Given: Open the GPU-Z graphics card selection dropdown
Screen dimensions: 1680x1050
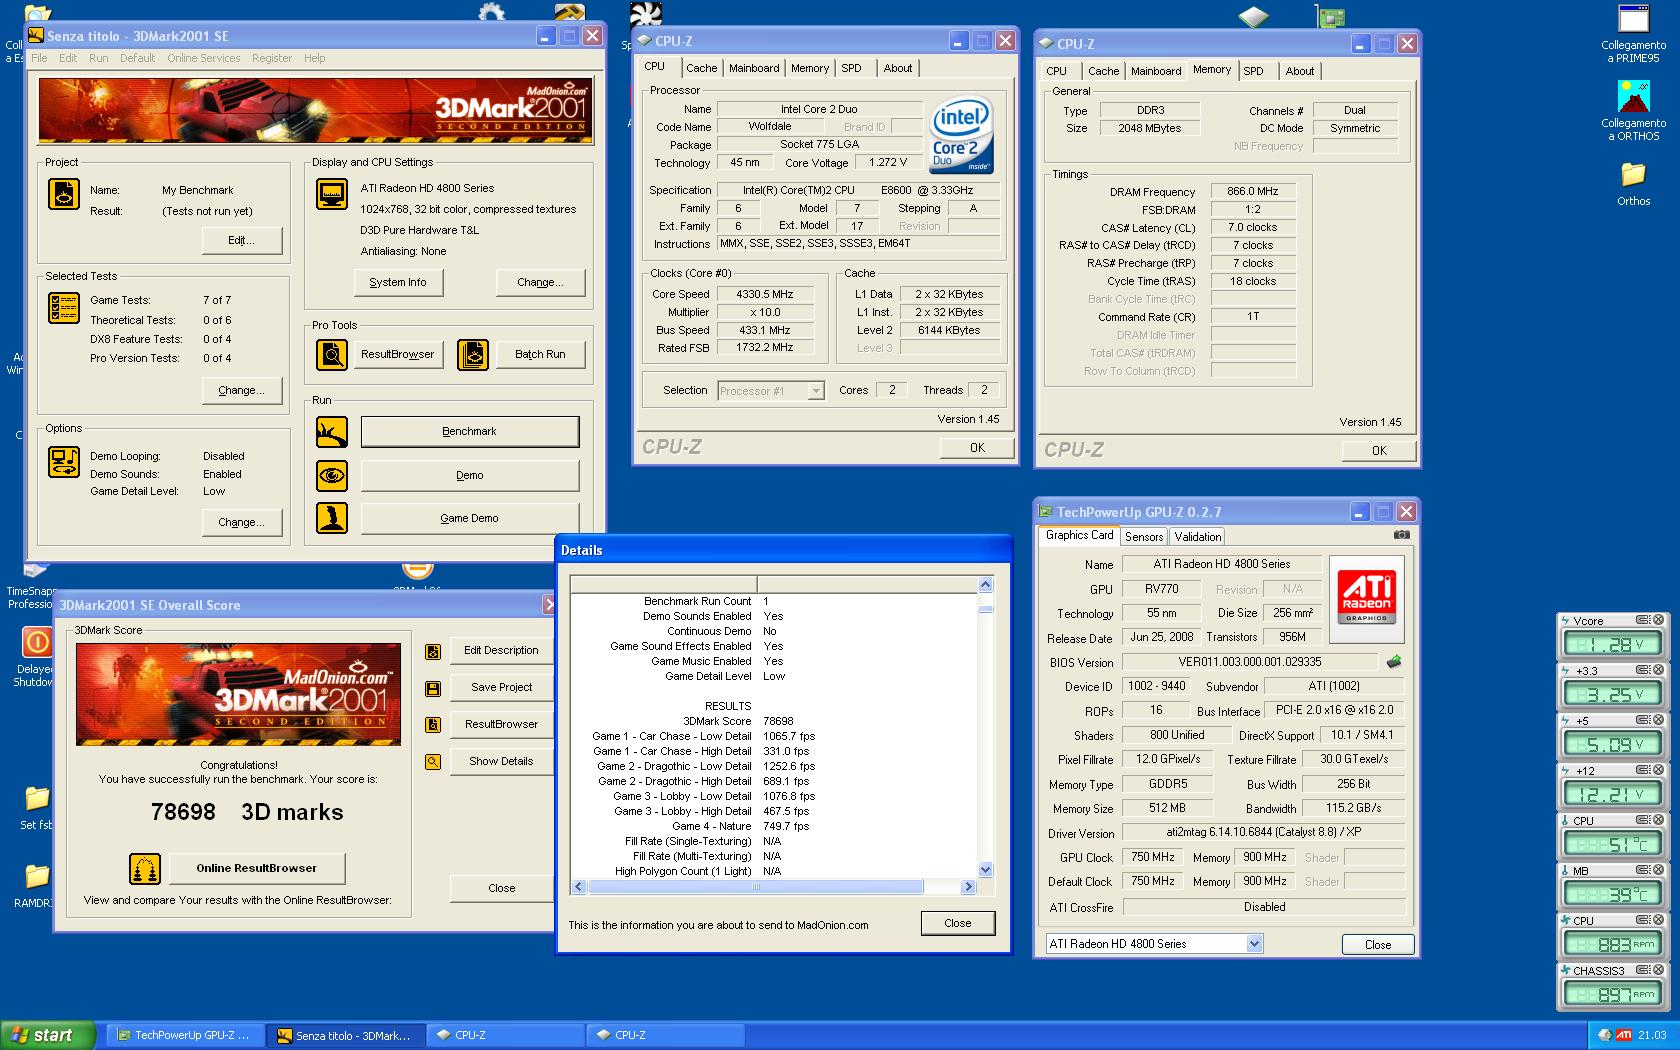Looking at the screenshot, I should coord(1255,944).
